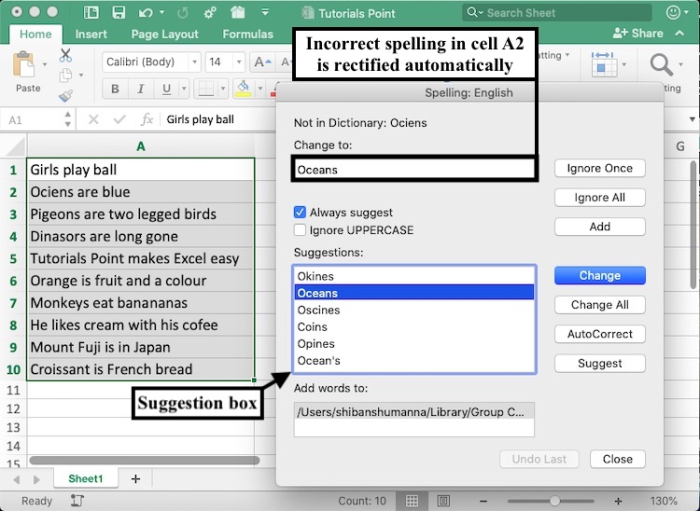Image resolution: width=700 pixels, height=511 pixels.
Task: Apply Bold formatting
Action: (115, 89)
